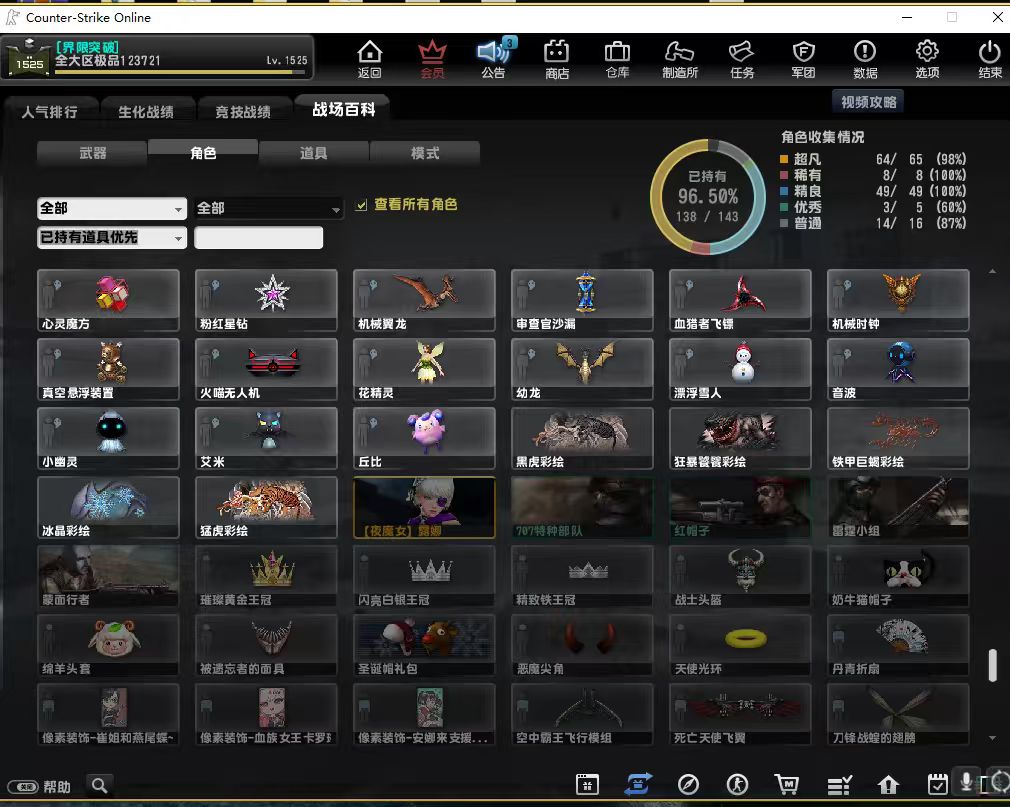The image size is (1010, 807).
Task: Switch to the 生化战绩 tab
Action: point(146,112)
